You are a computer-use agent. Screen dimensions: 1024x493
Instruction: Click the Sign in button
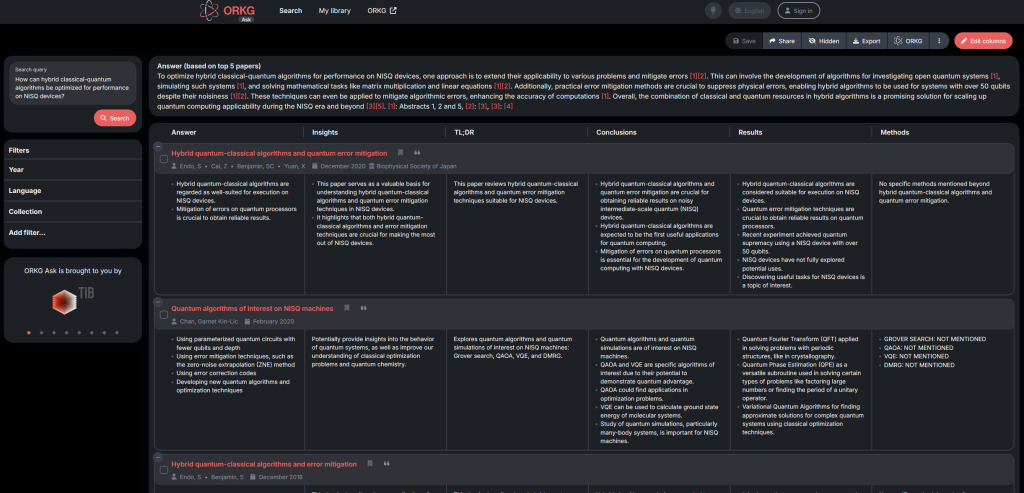[798, 10]
